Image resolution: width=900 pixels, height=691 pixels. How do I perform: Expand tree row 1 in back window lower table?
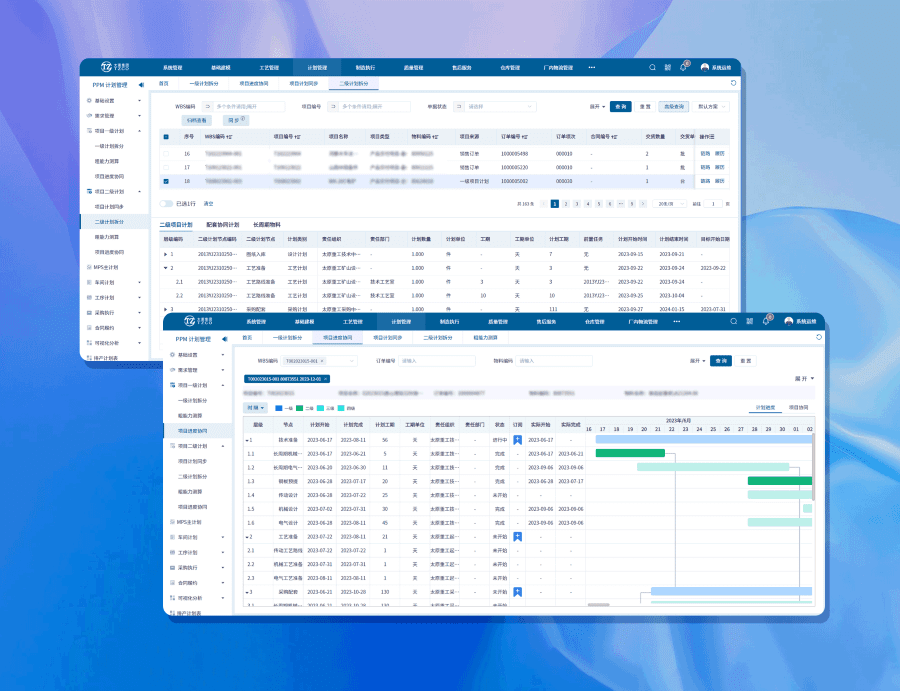[x=165, y=254]
